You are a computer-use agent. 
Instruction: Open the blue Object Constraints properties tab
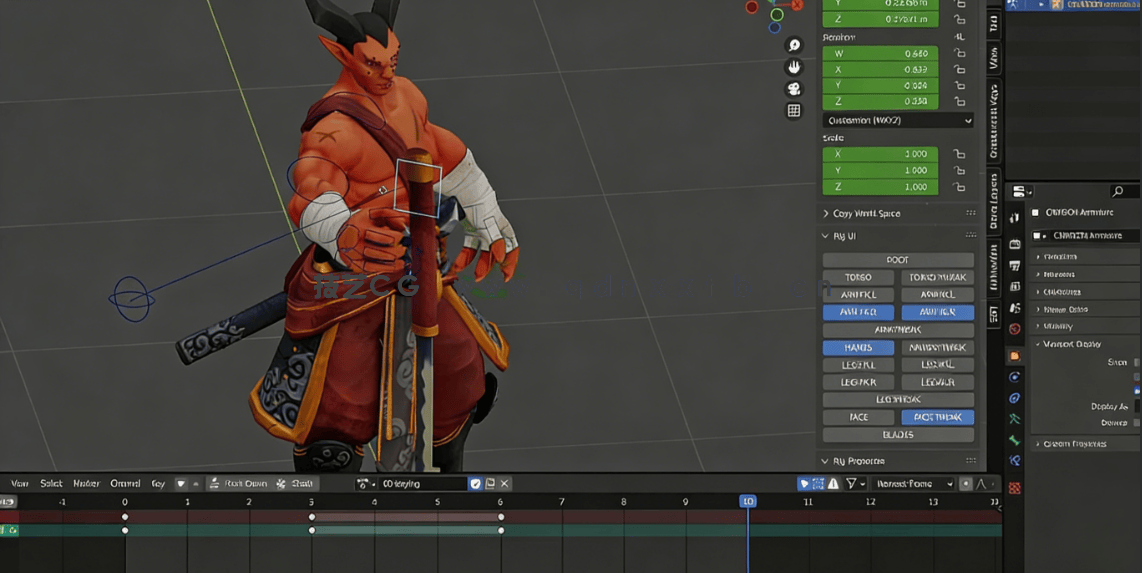pos(1015,398)
